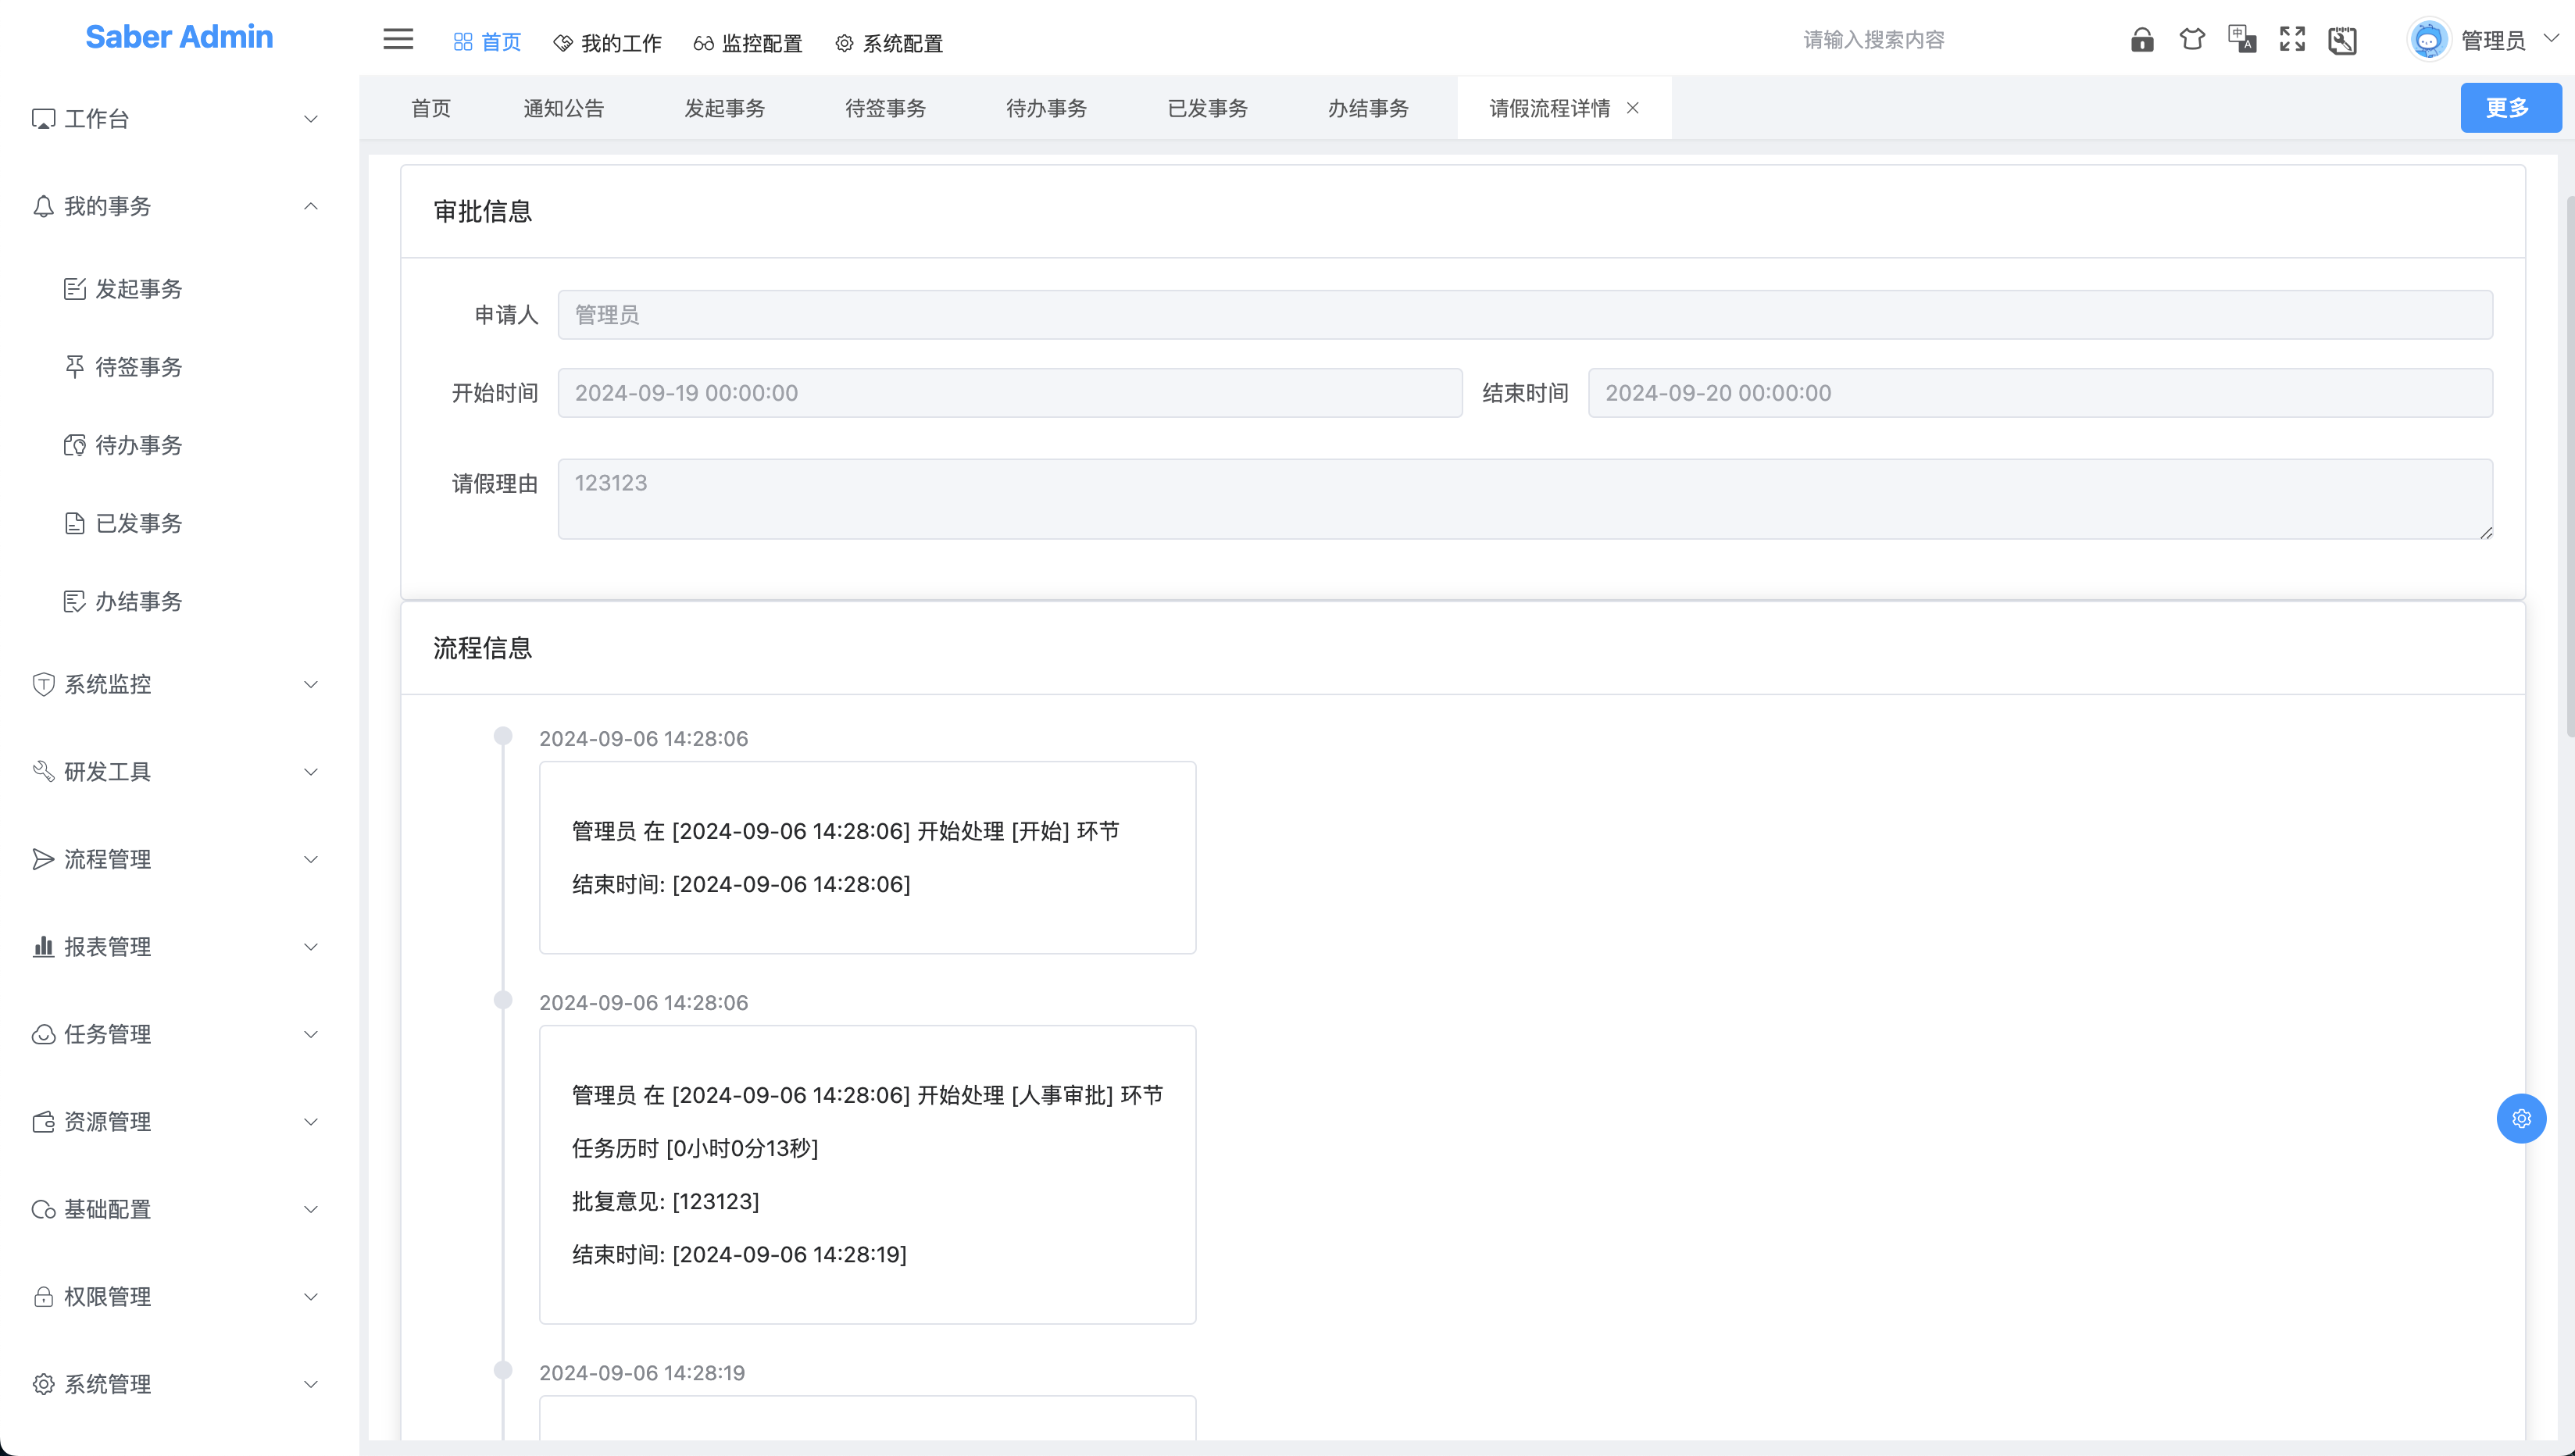The height and width of the screenshot is (1456, 2575).
Task: Click the 我的事务 bell icon
Action: [x=43, y=206]
